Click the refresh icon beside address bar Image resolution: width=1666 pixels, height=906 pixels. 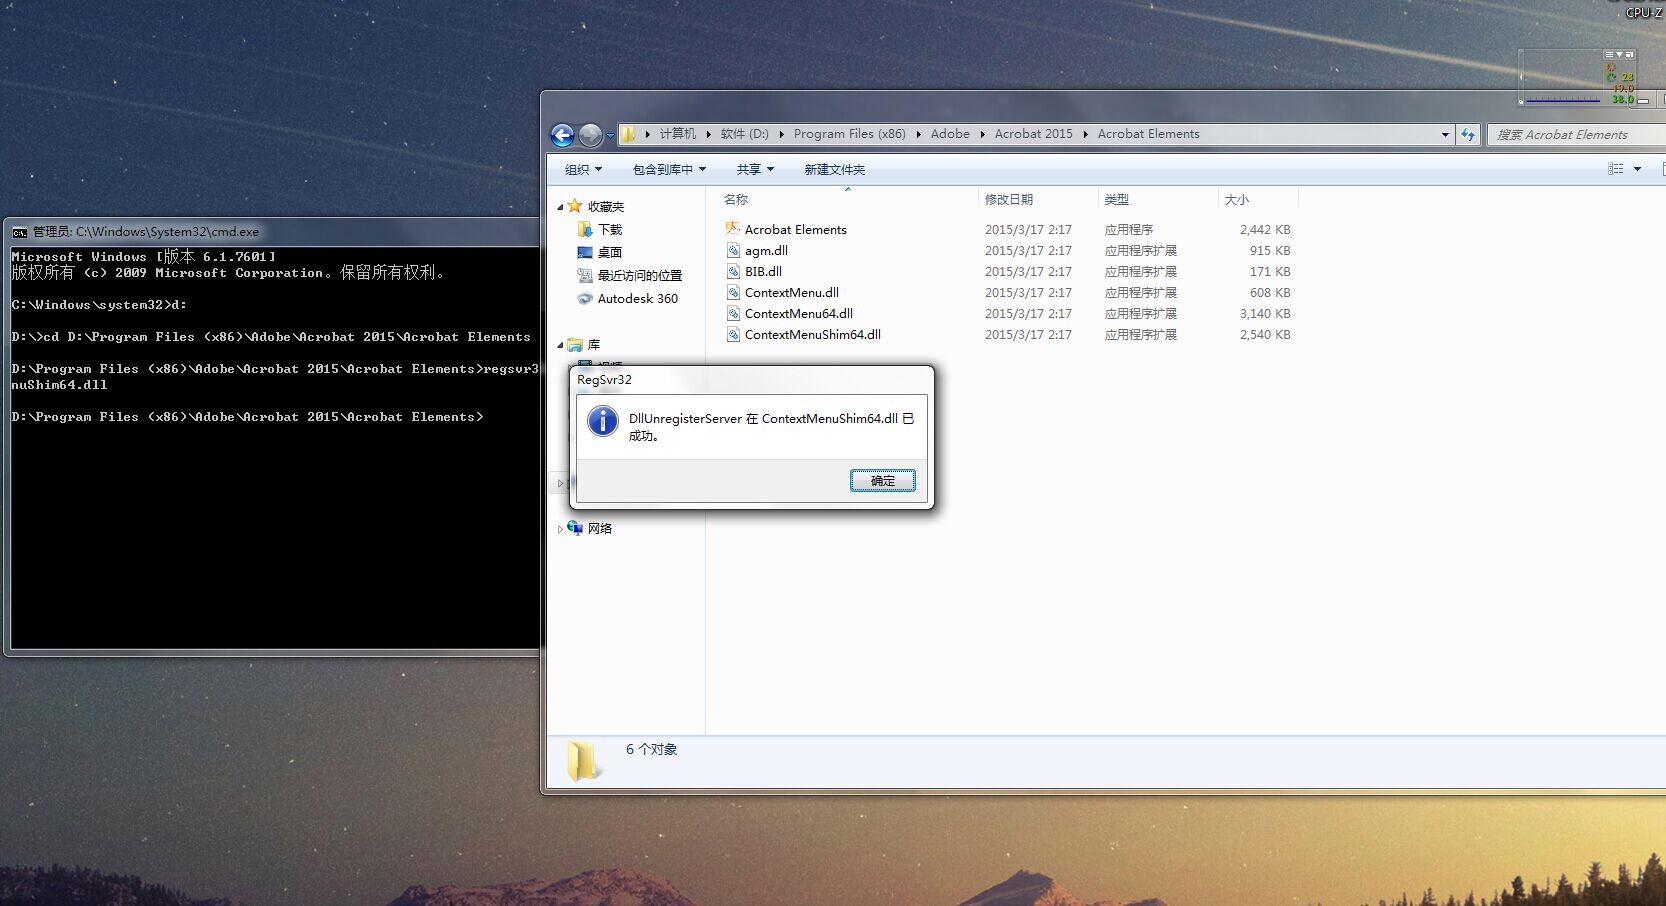point(1468,135)
